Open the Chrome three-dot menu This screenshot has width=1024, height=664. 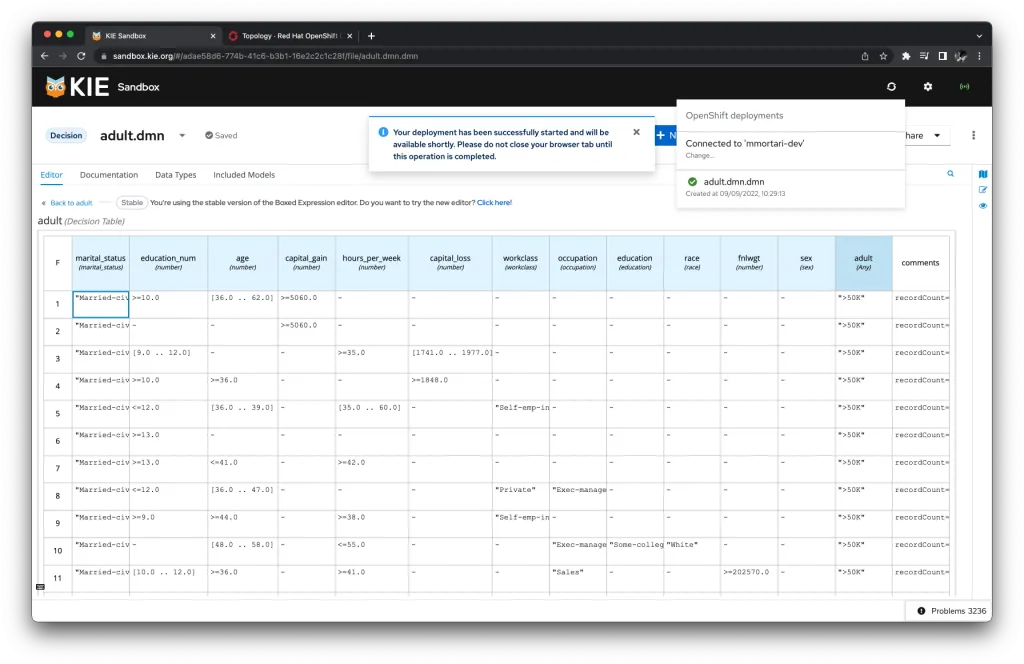pos(979,56)
